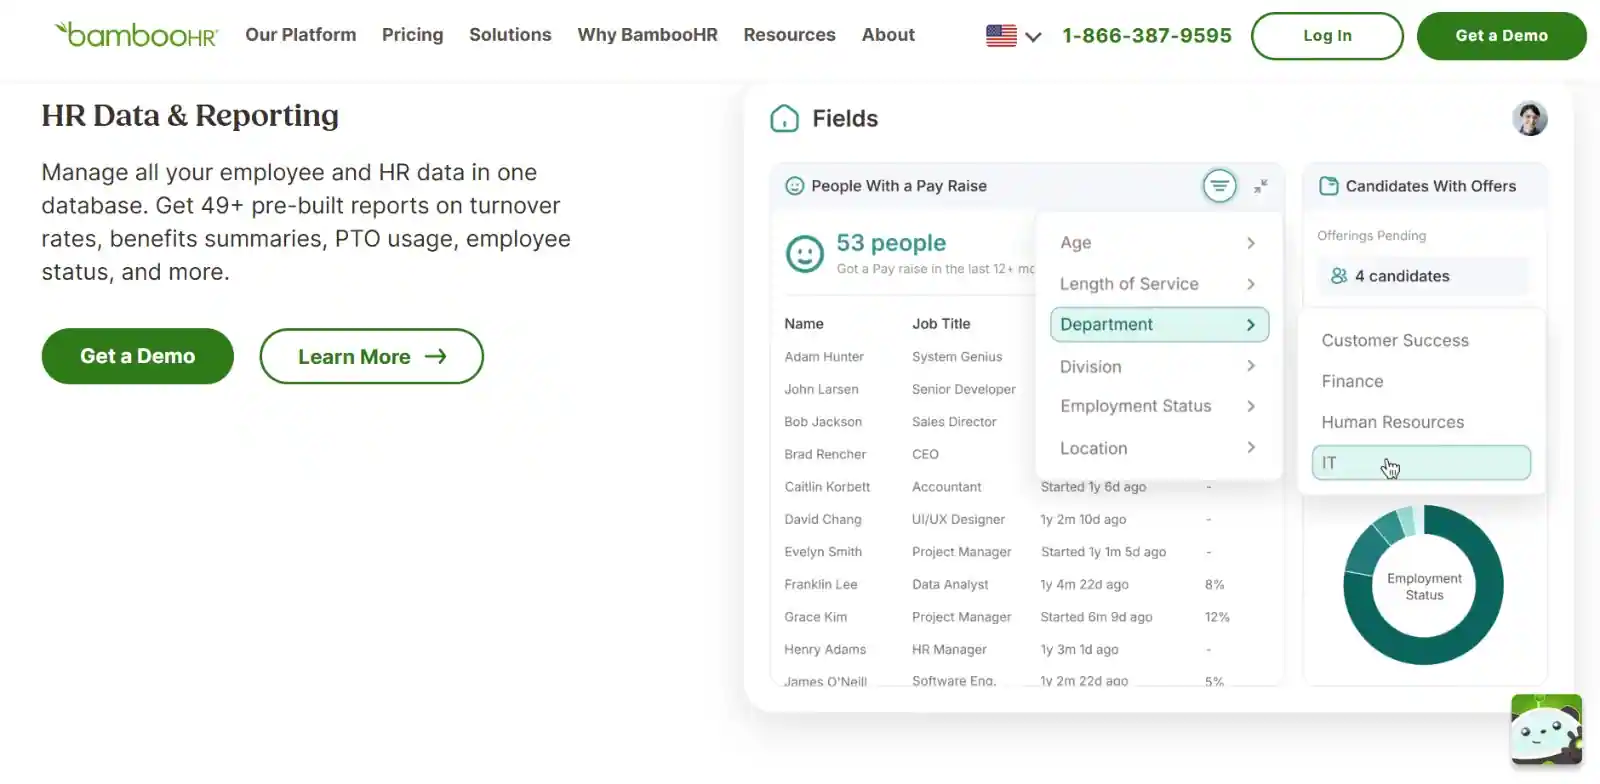1600x784 pixels.
Task: Click the Candidates With Offers panel icon
Action: (x=1328, y=186)
